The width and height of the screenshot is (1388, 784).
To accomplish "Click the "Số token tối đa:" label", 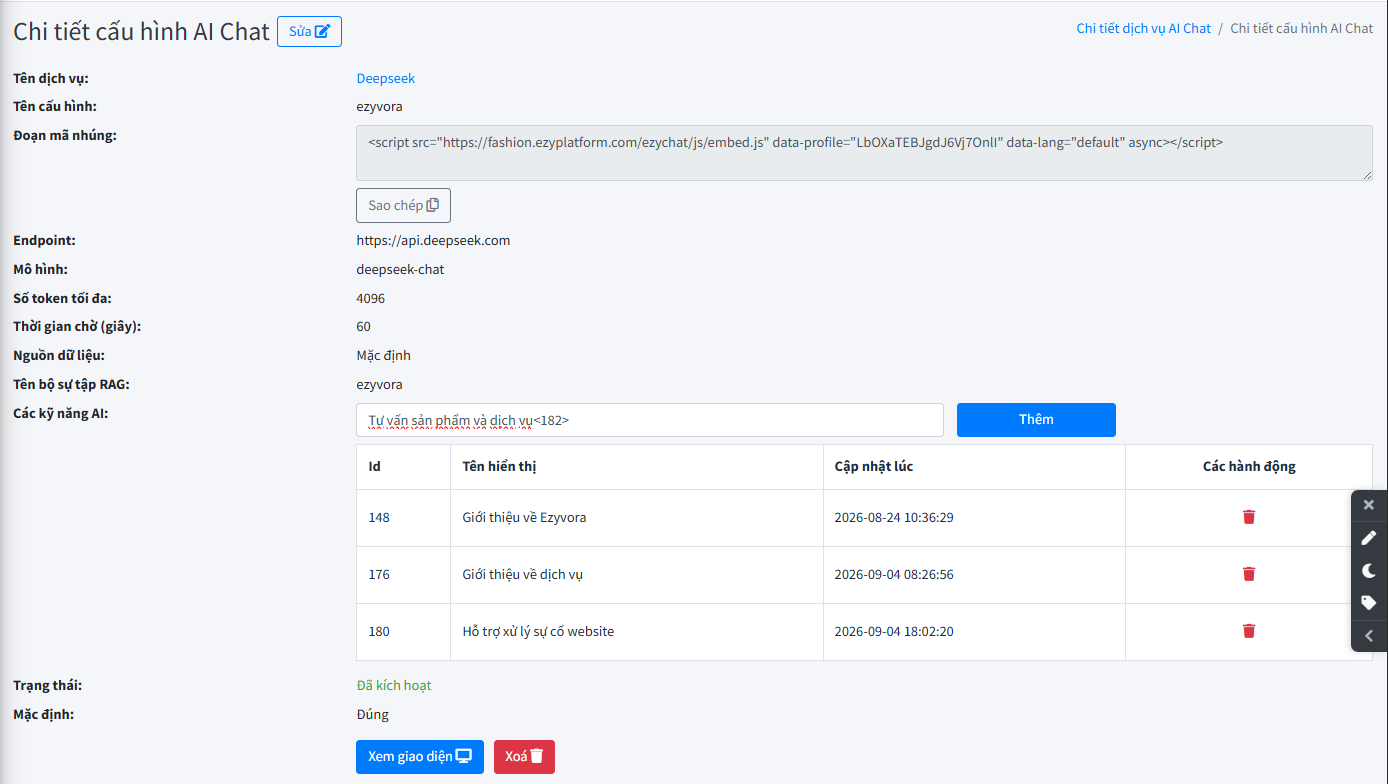I will pos(62,298).
